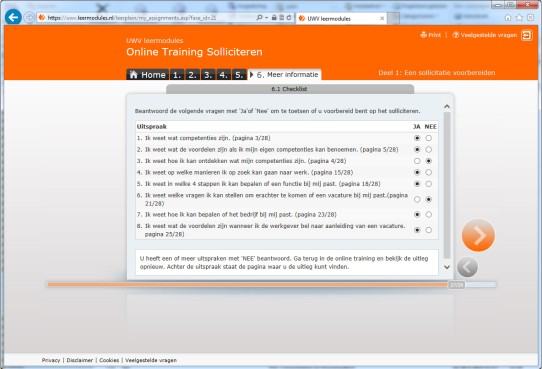Open the browser Tools gear icon
Viewport: 542px width, 369px height.
click(x=531, y=18)
